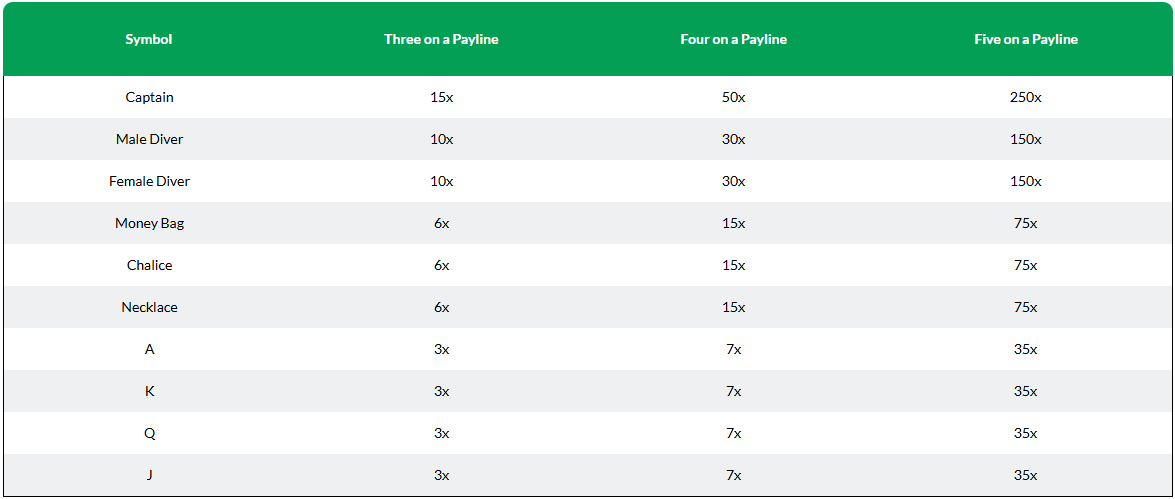Click the Chalice row label

(x=149, y=265)
